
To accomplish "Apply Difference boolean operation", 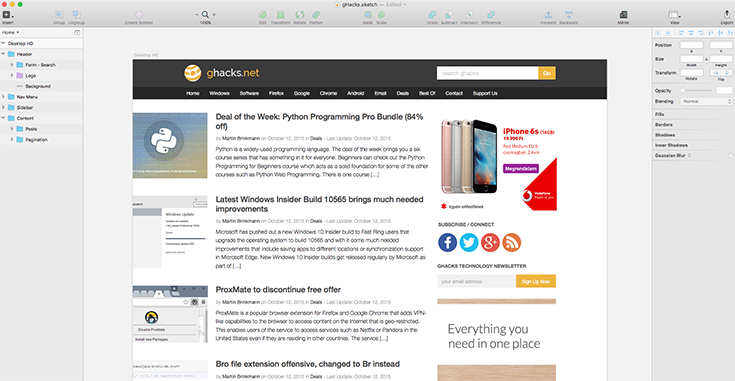I will 490,15.
